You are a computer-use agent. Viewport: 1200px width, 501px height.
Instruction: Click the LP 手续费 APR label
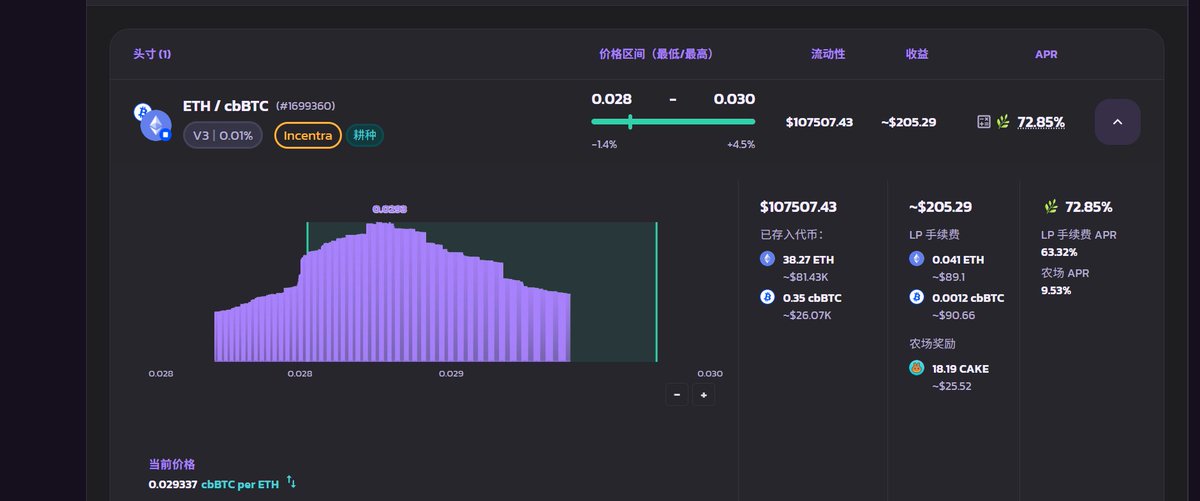(1079, 235)
